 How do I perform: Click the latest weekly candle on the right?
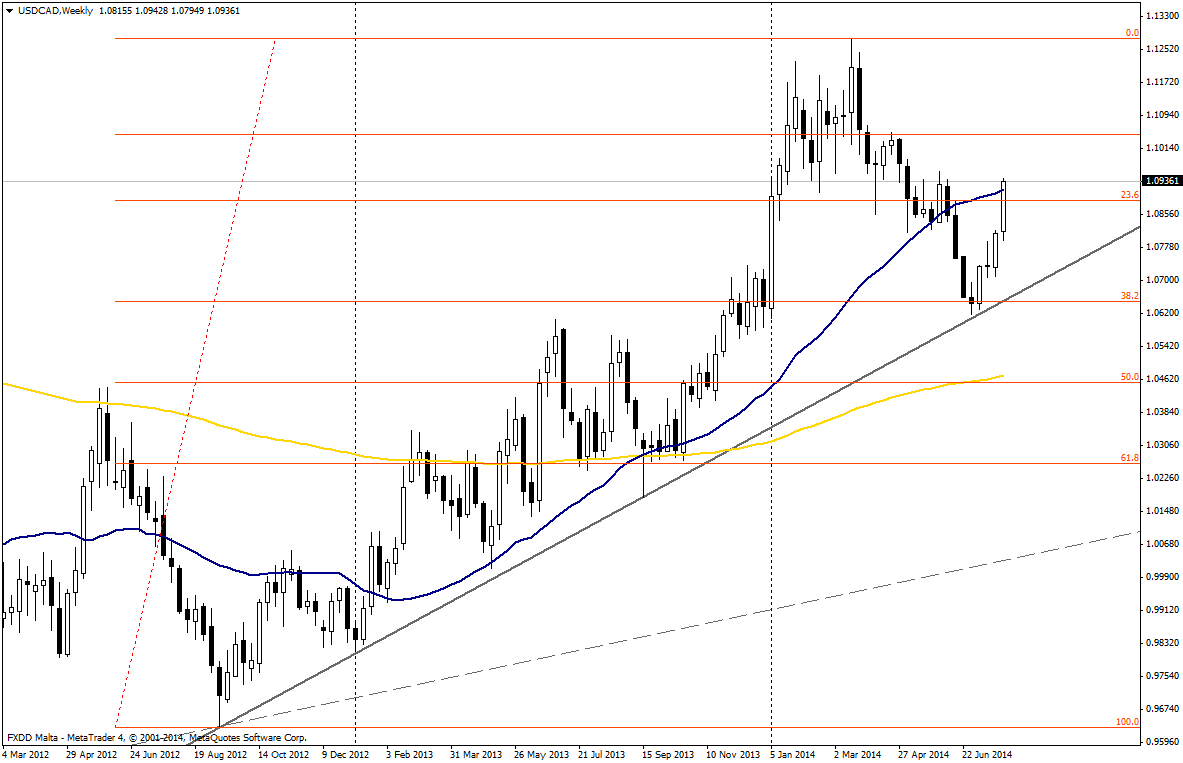pos(1003,207)
